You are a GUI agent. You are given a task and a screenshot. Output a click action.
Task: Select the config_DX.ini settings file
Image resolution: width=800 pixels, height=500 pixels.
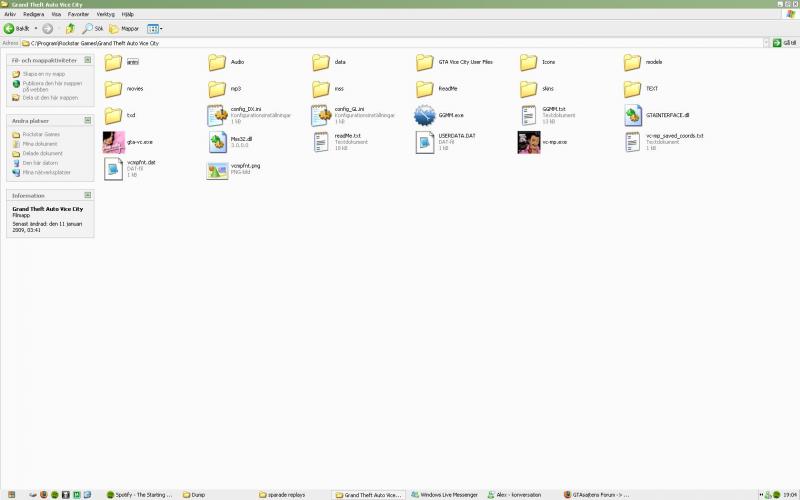(x=217, y=115)
